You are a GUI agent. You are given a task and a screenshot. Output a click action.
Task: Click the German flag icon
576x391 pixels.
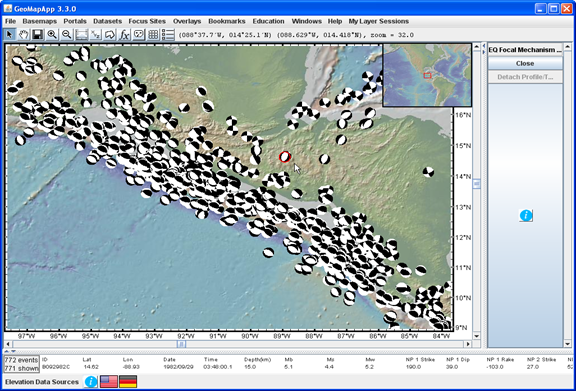pyautogui.click(x=128, y=381)
